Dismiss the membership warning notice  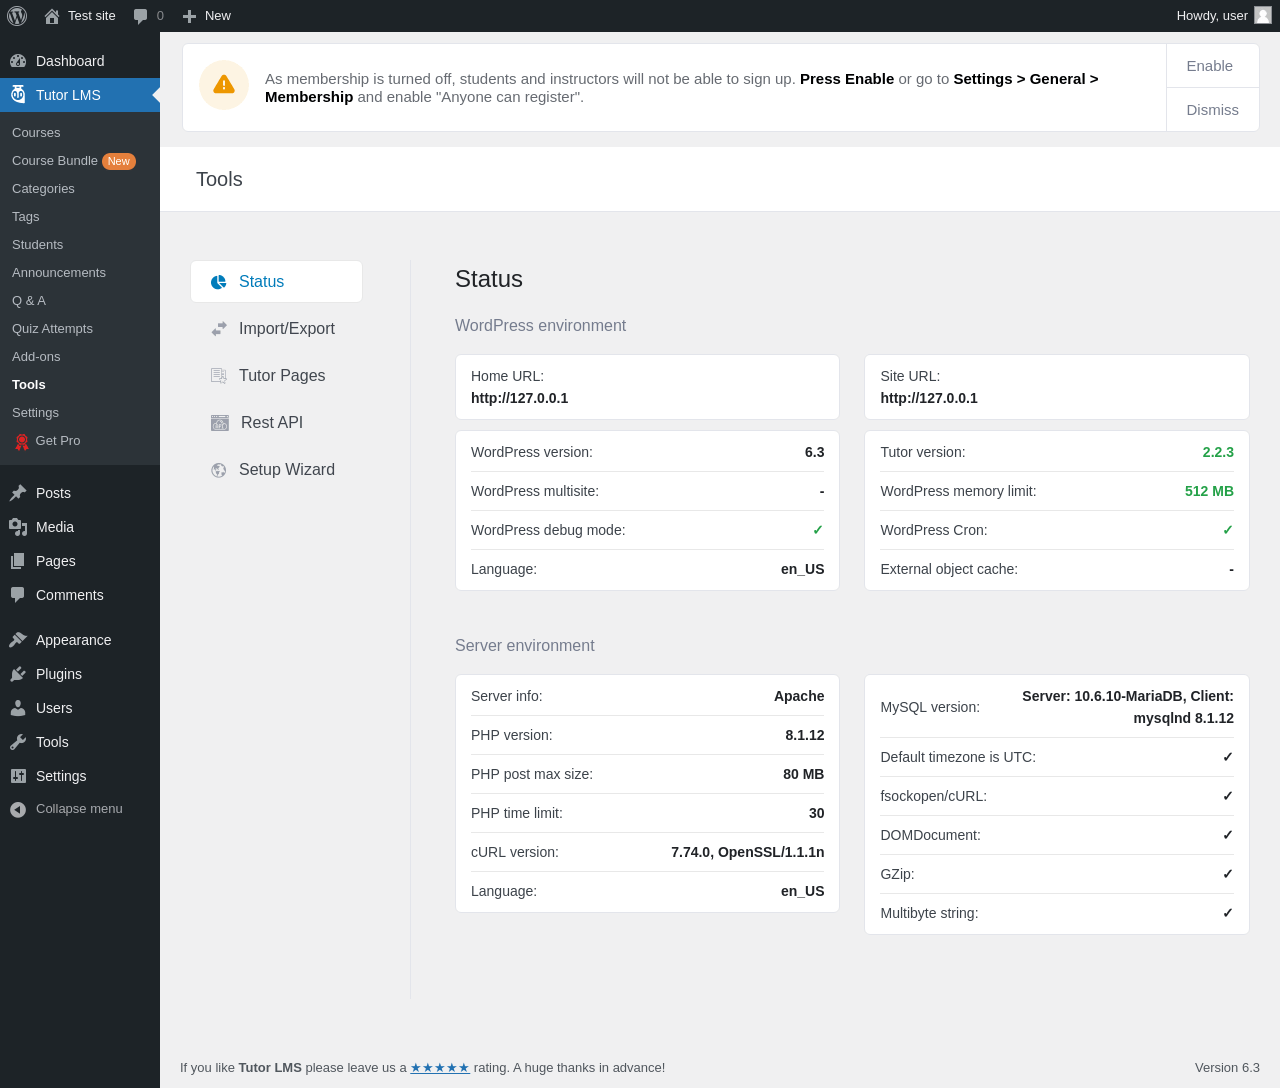pyautogui.click(x=1212, y=110)
